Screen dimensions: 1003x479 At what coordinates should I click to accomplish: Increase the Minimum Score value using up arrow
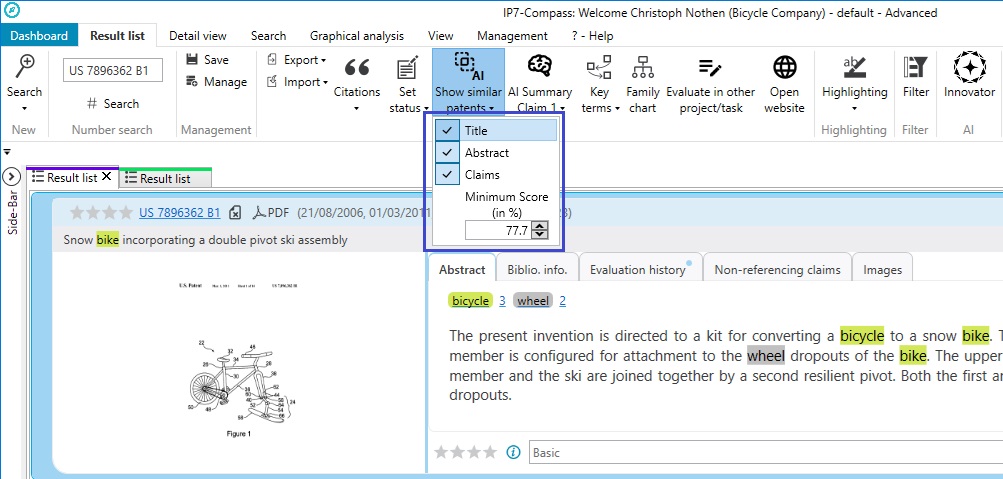point(540,226)
